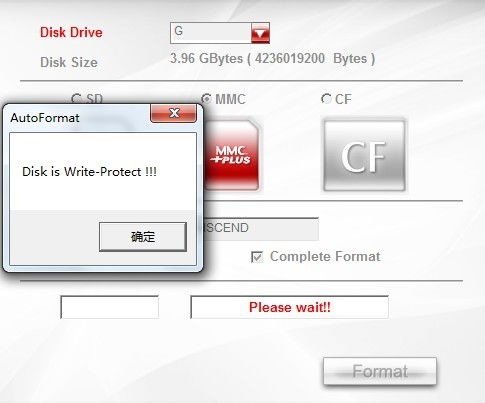485x403 pixels.
Task: Click the AutoFormat dialog title bar
Action: (x=77, y=117)
